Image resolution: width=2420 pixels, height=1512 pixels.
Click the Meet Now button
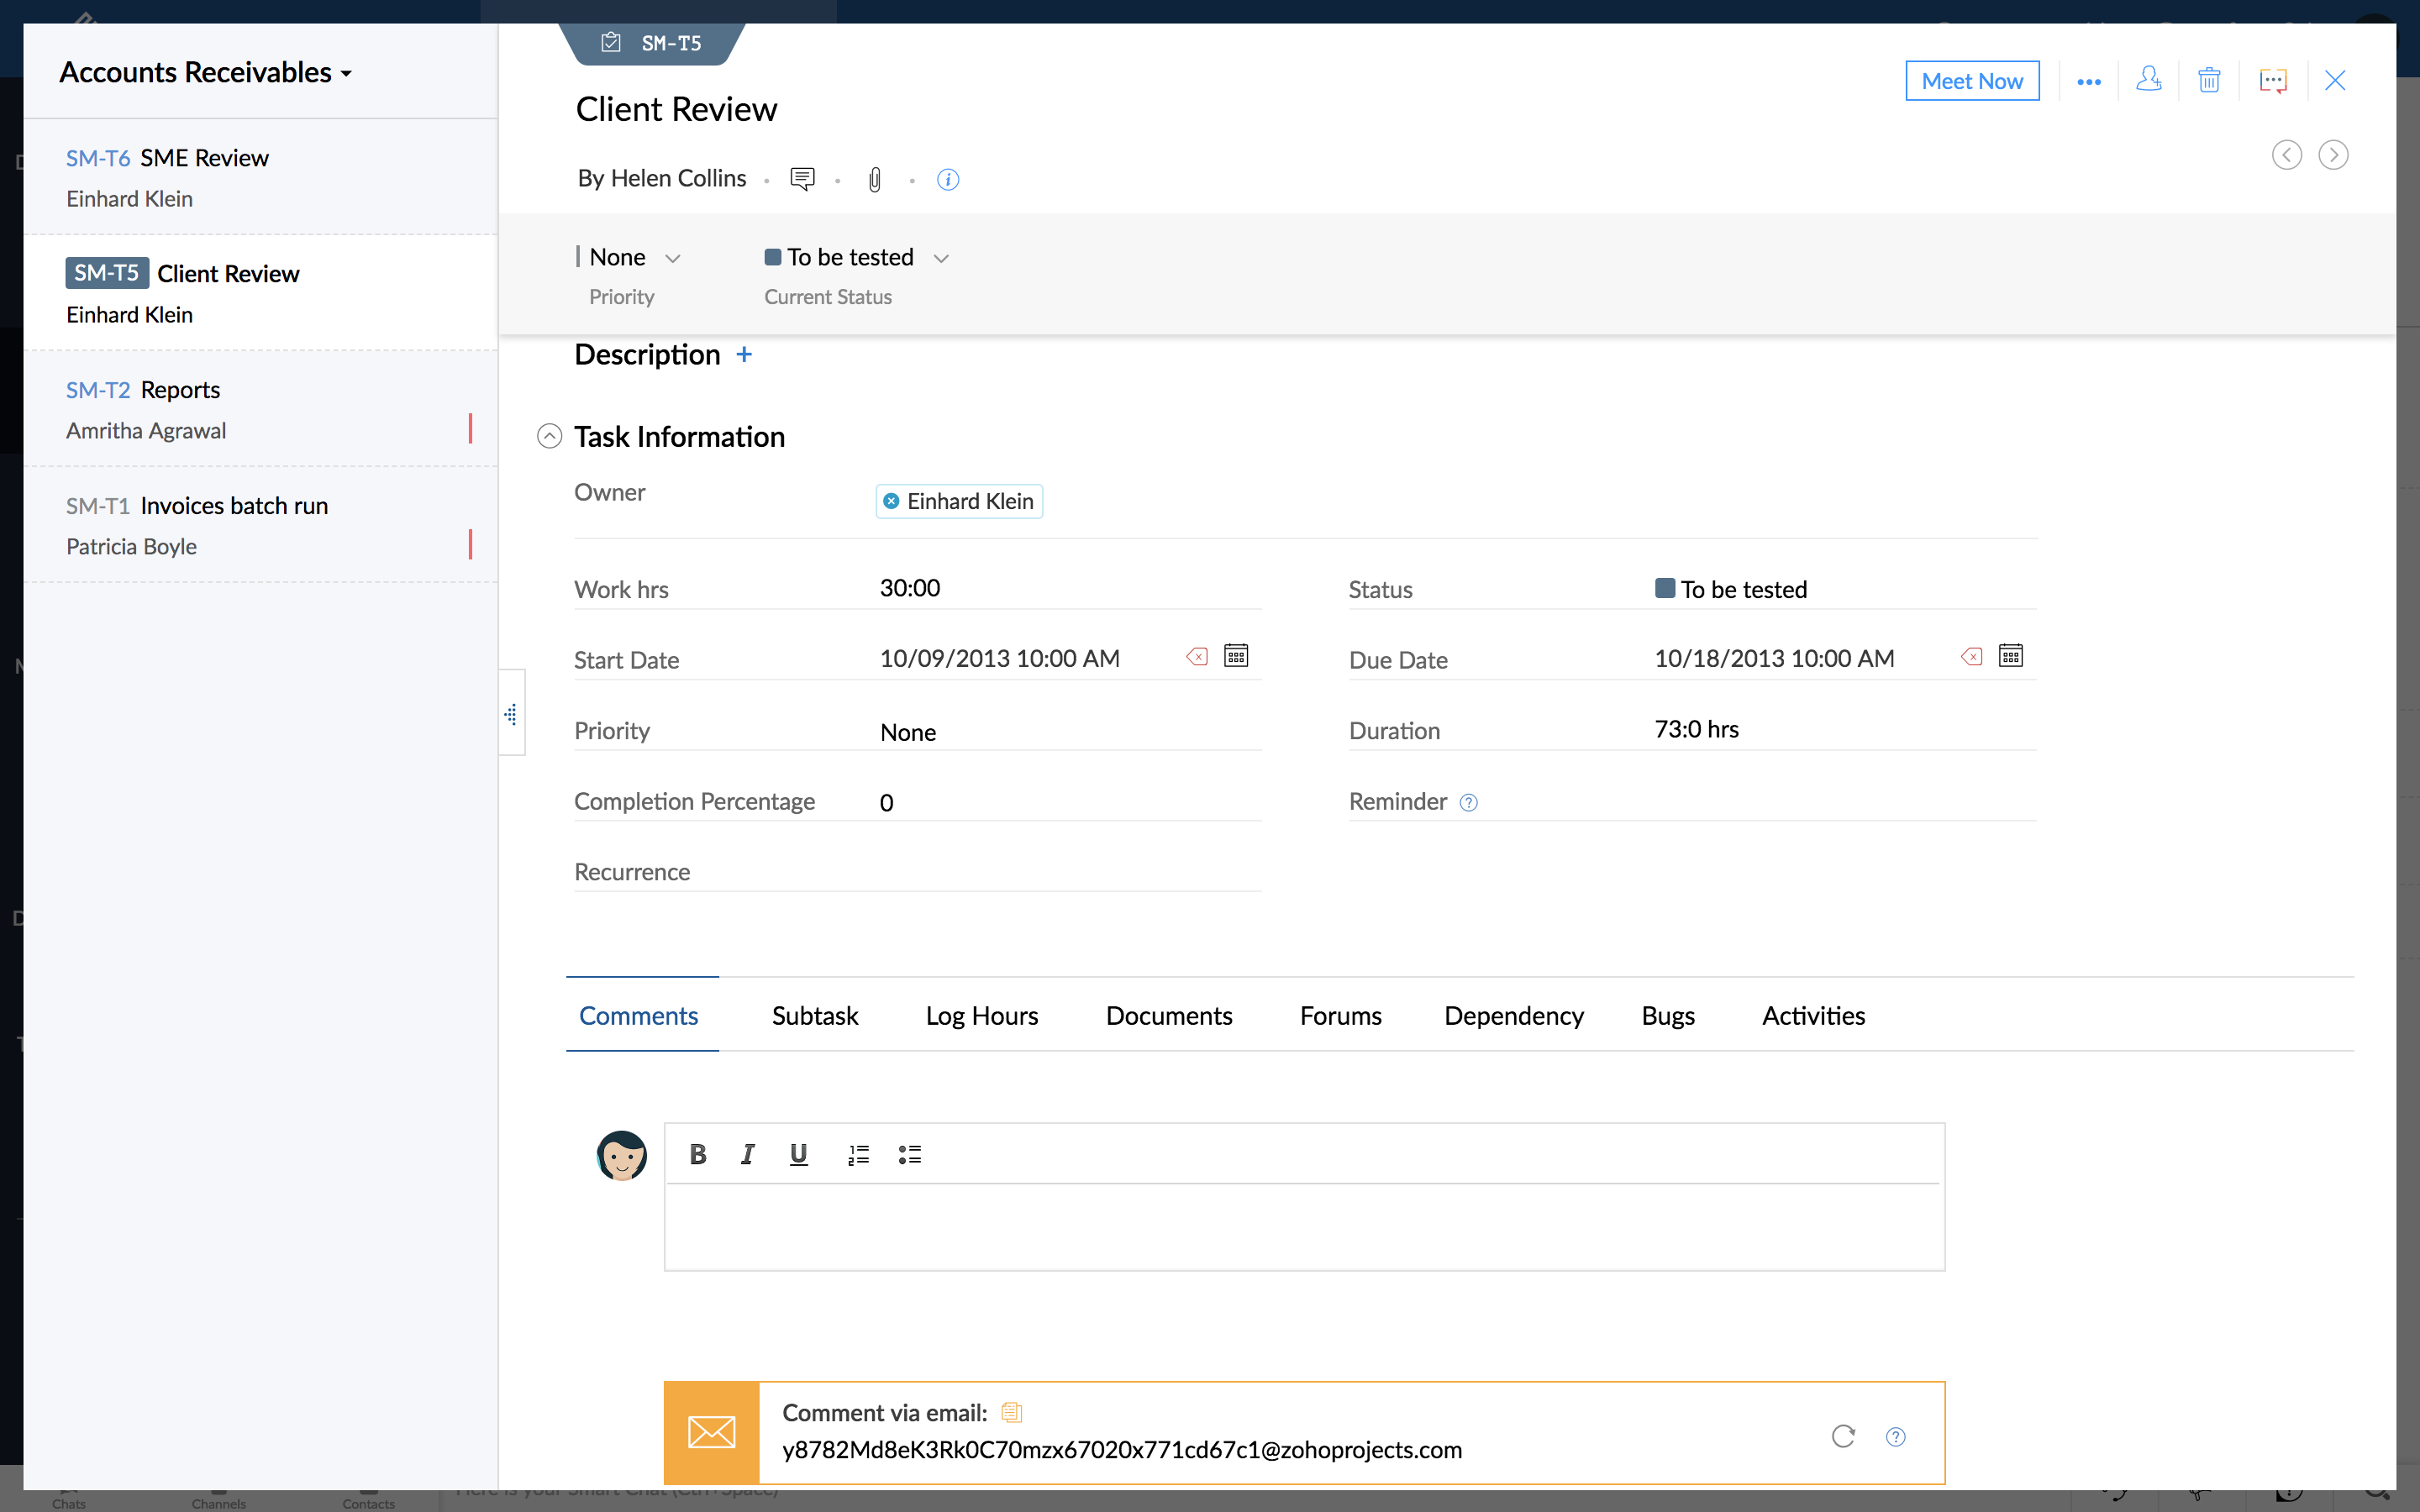pos(1971,81)
